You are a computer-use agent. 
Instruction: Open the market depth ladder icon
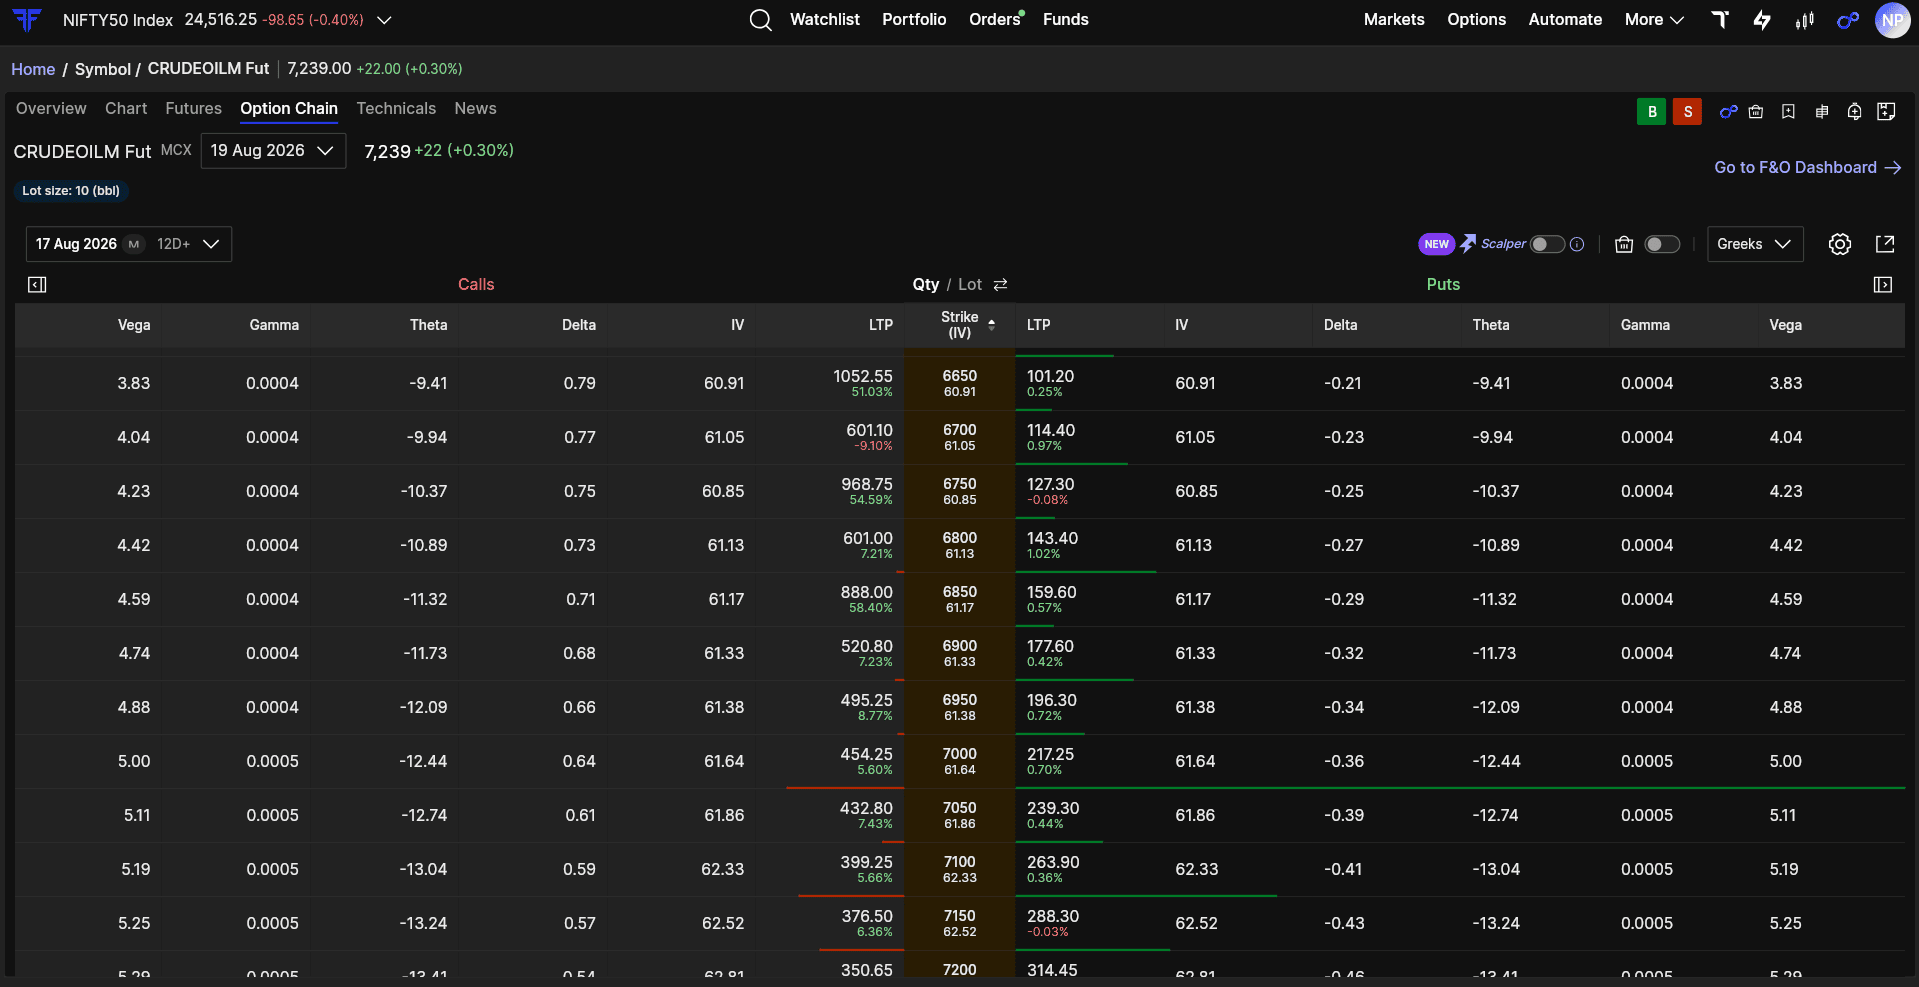click(x=1822, y=112)
